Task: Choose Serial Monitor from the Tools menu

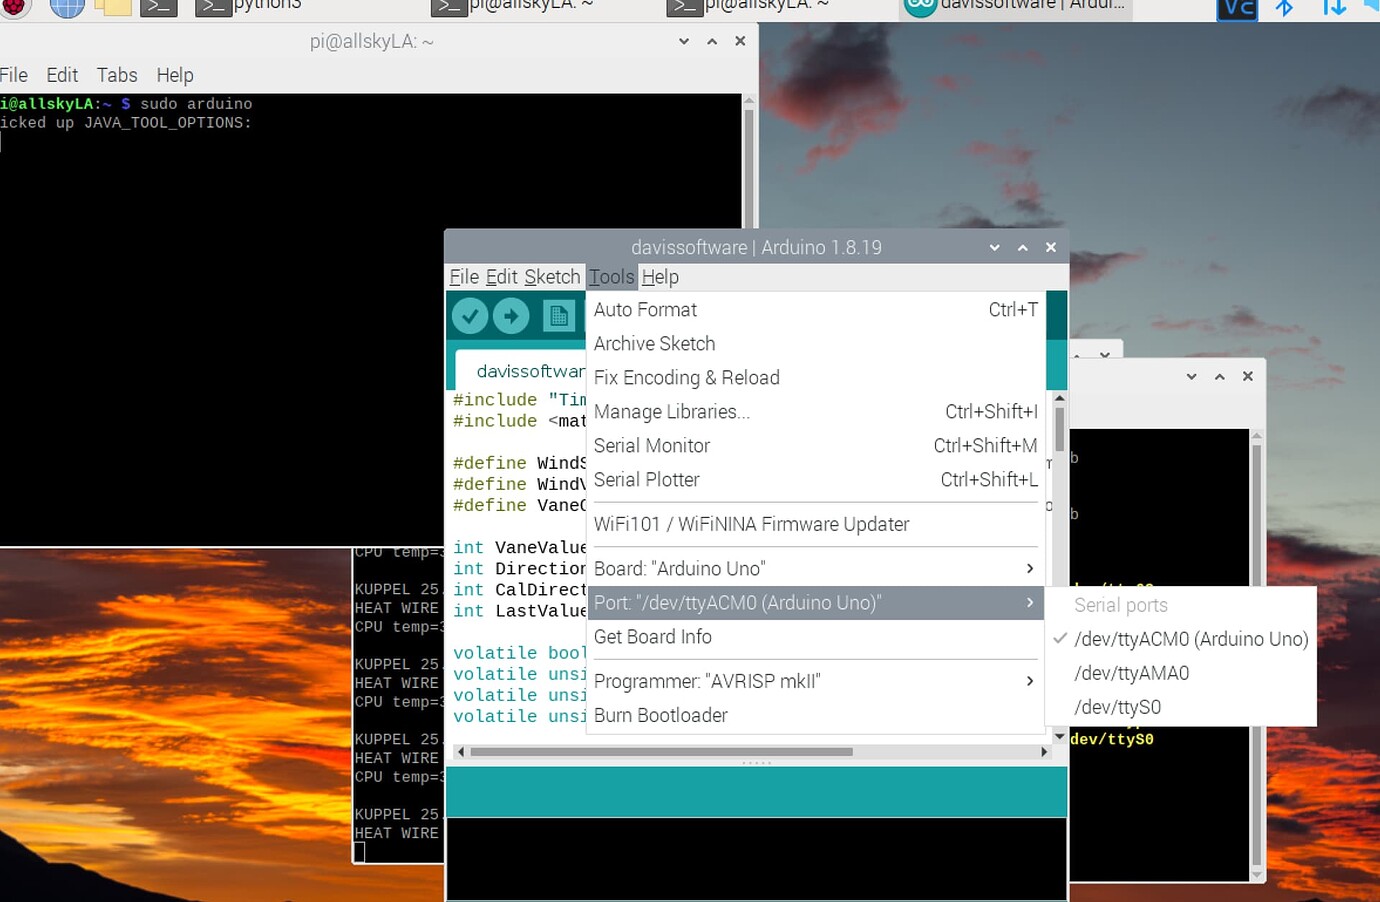Action: pos(652,445)
